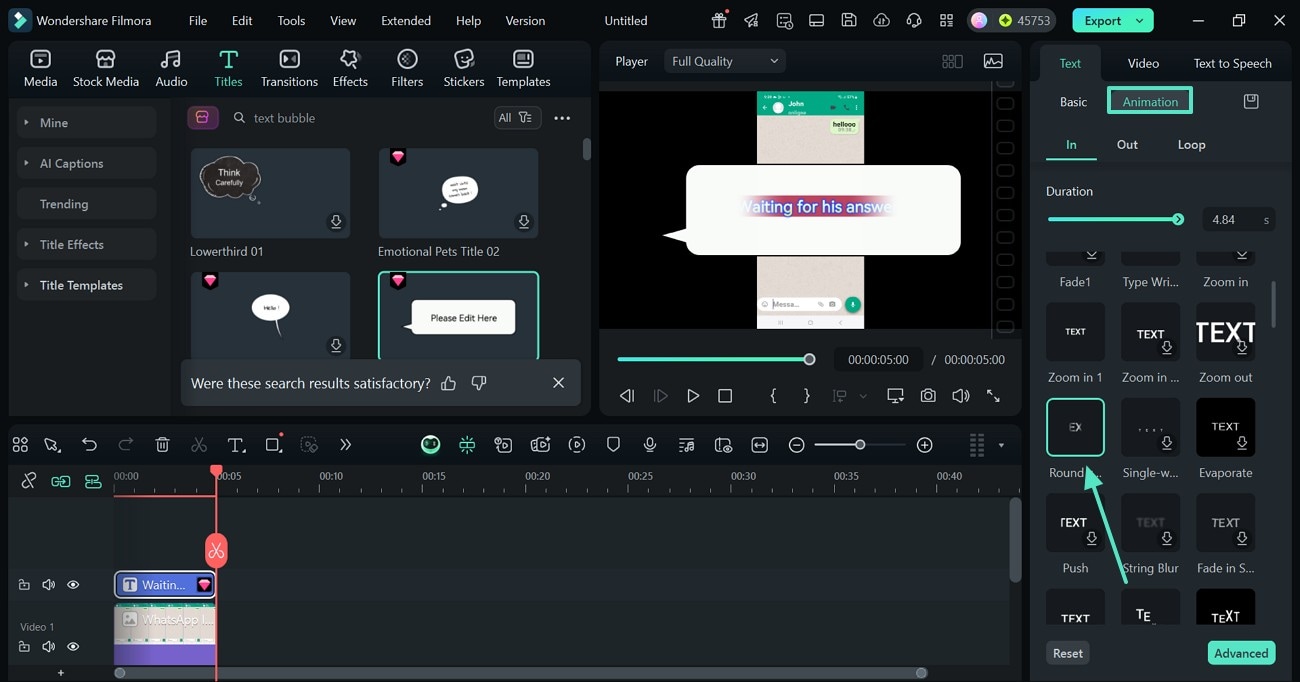Open the Media tab

click(40, 69)
